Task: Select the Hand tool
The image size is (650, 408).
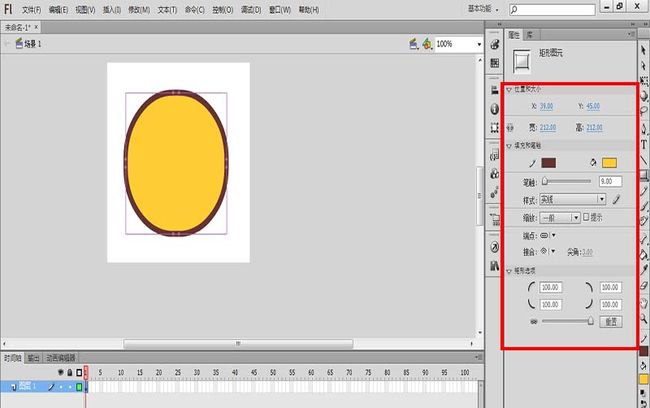Action: tap(644, 303)
